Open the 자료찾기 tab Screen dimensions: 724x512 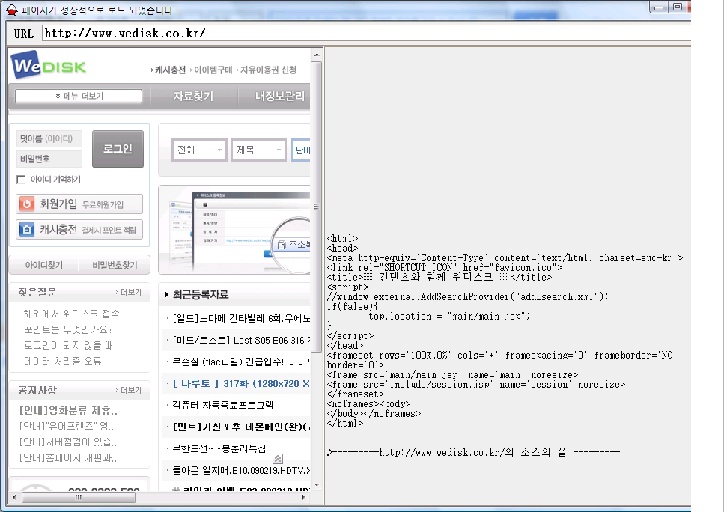193,96
